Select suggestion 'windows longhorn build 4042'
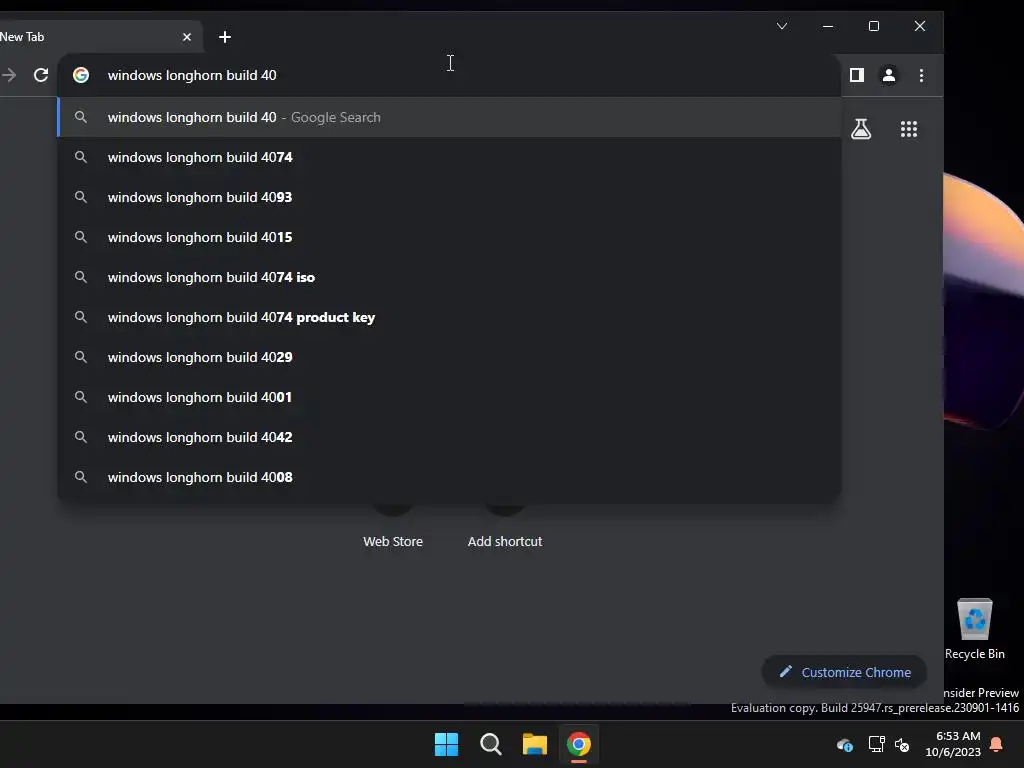Viewport: 1024px width, 768px height. point(449,437)
